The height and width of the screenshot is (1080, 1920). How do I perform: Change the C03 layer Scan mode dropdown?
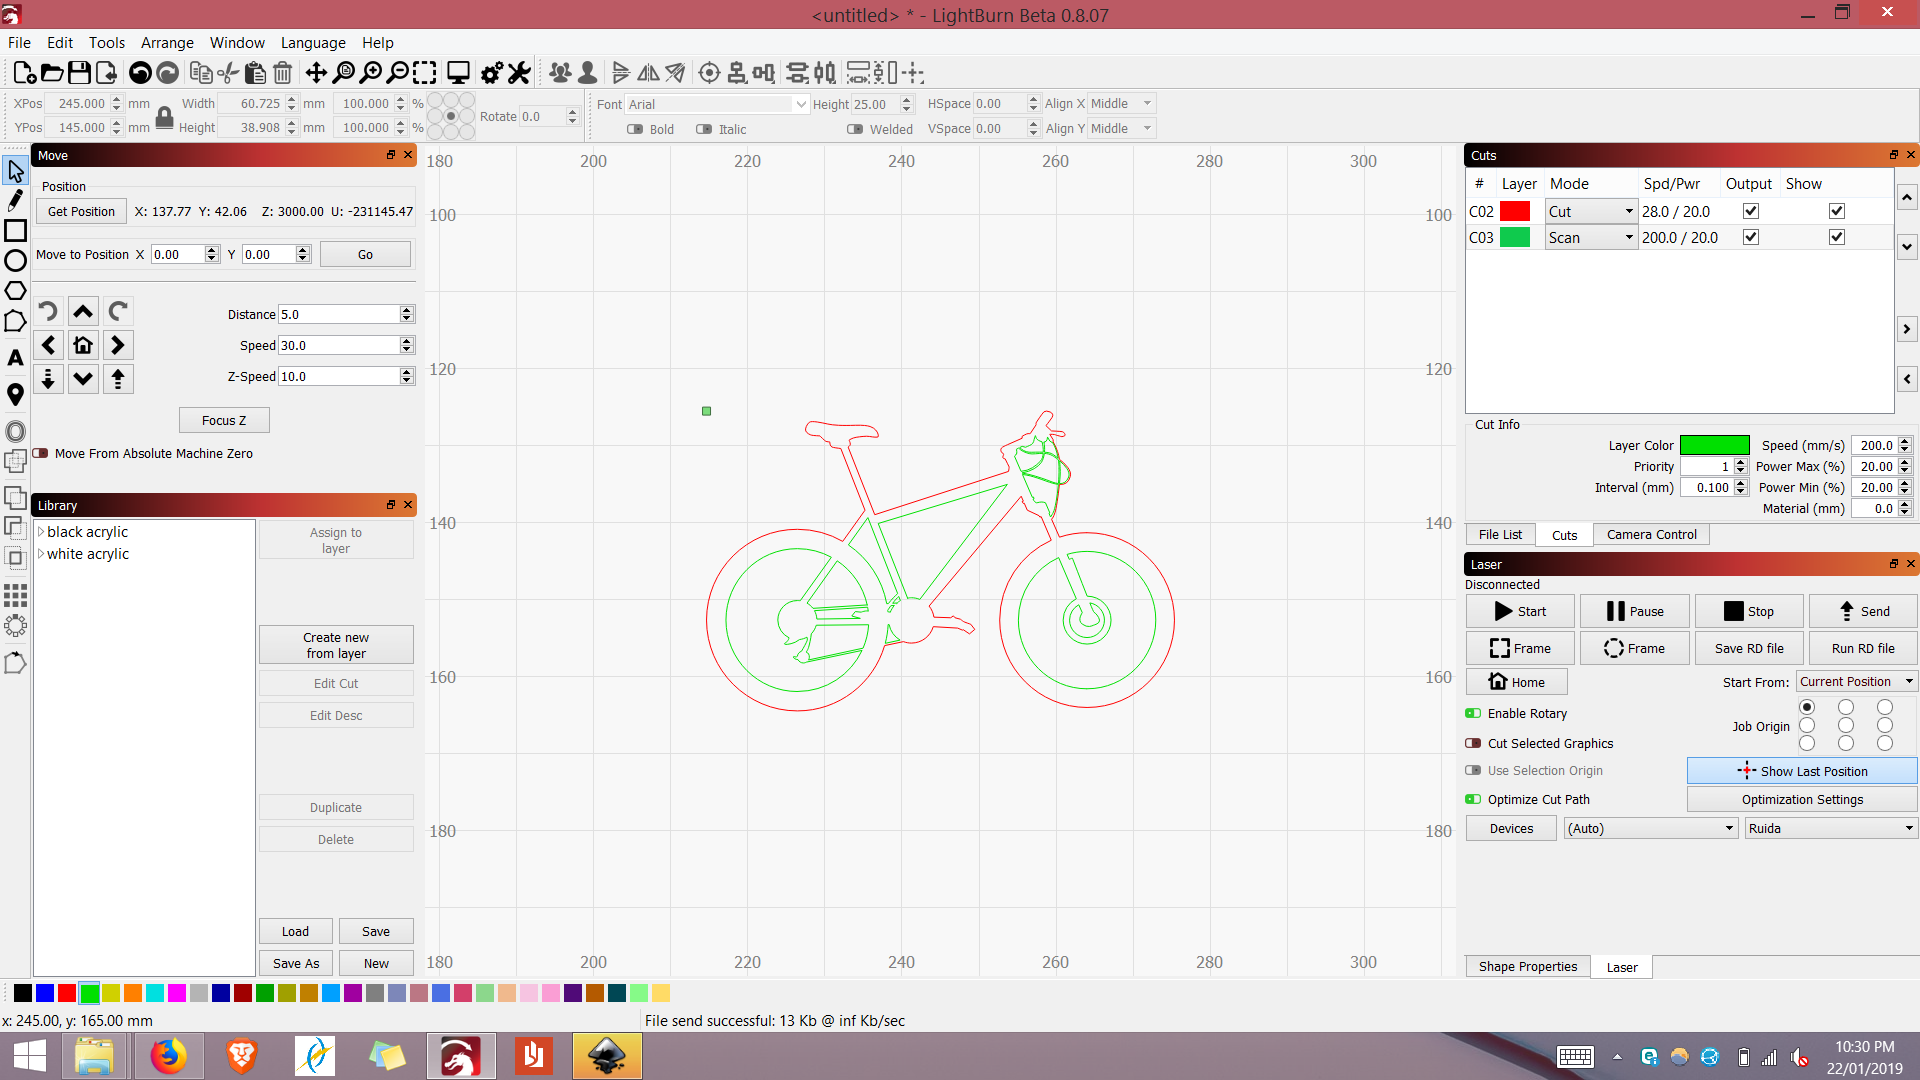pyautogui.click(x=1627, y=237)
